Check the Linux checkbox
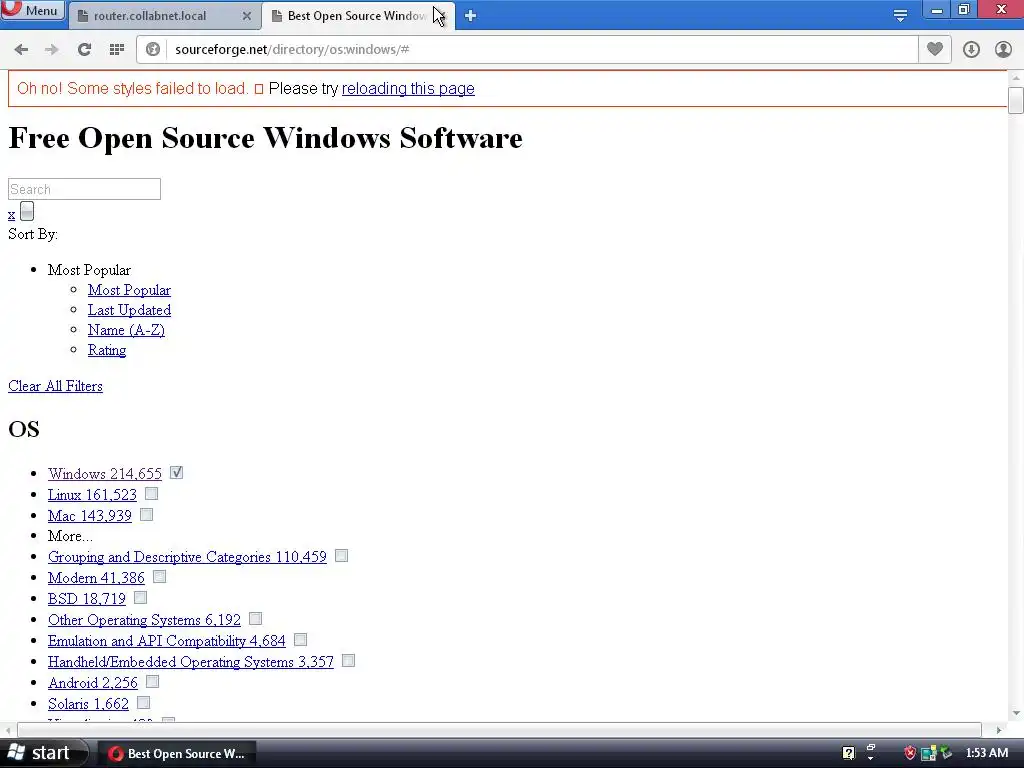 (x=152, y=494)
